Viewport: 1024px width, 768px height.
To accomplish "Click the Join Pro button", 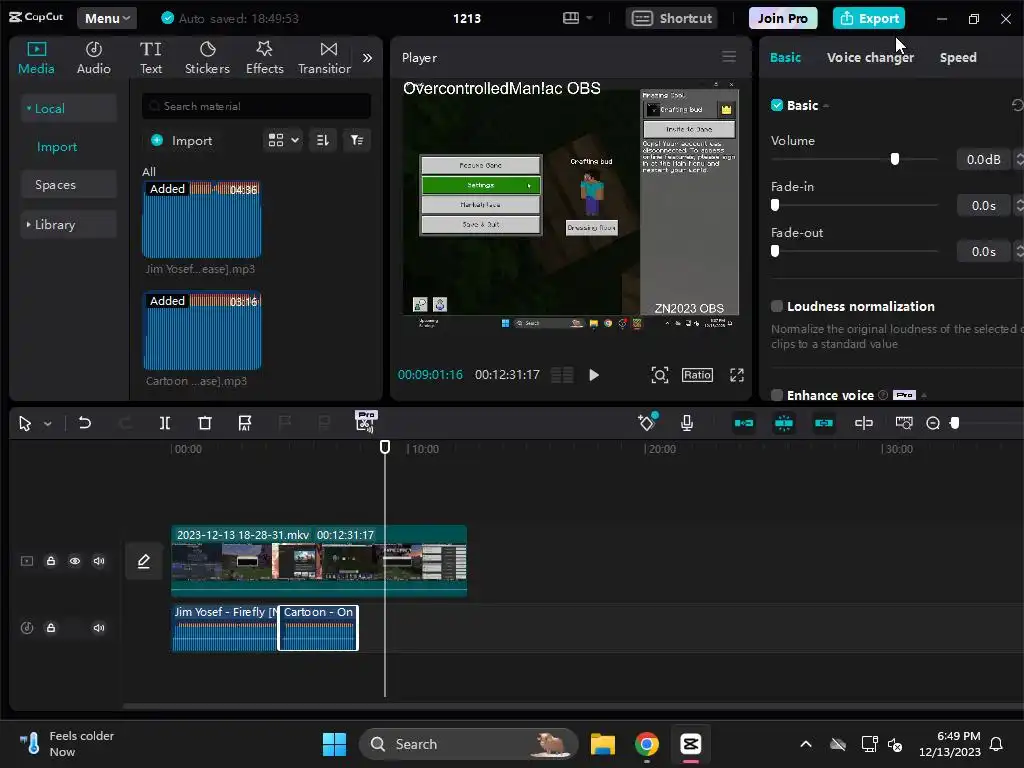I will coord(782,18).
